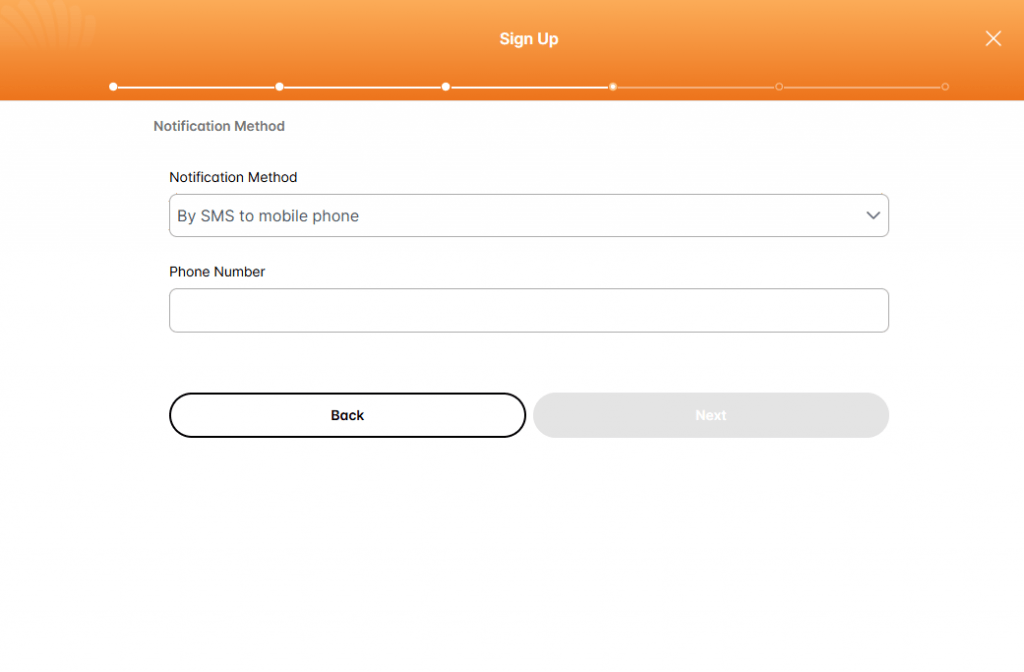Click the faded progress line between the fifth and sixth steps
The image size is (1024, 672).
point(862,87)
